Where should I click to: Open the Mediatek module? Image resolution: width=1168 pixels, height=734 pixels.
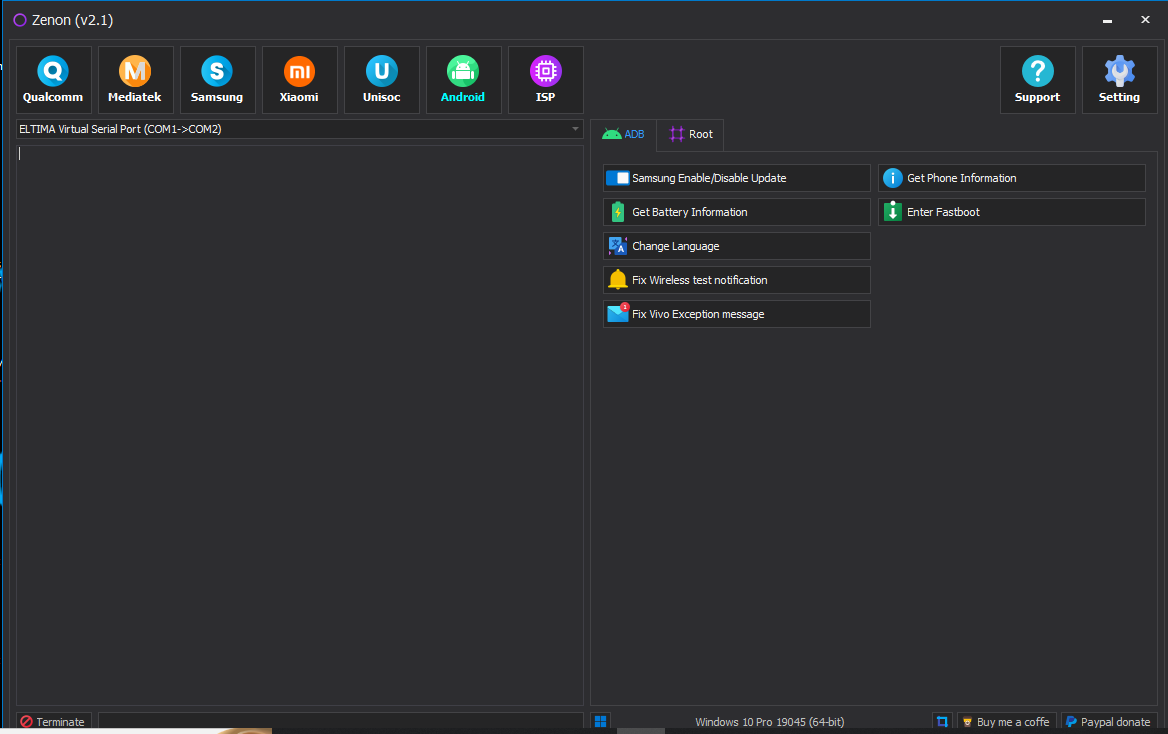tap(136, 80)
